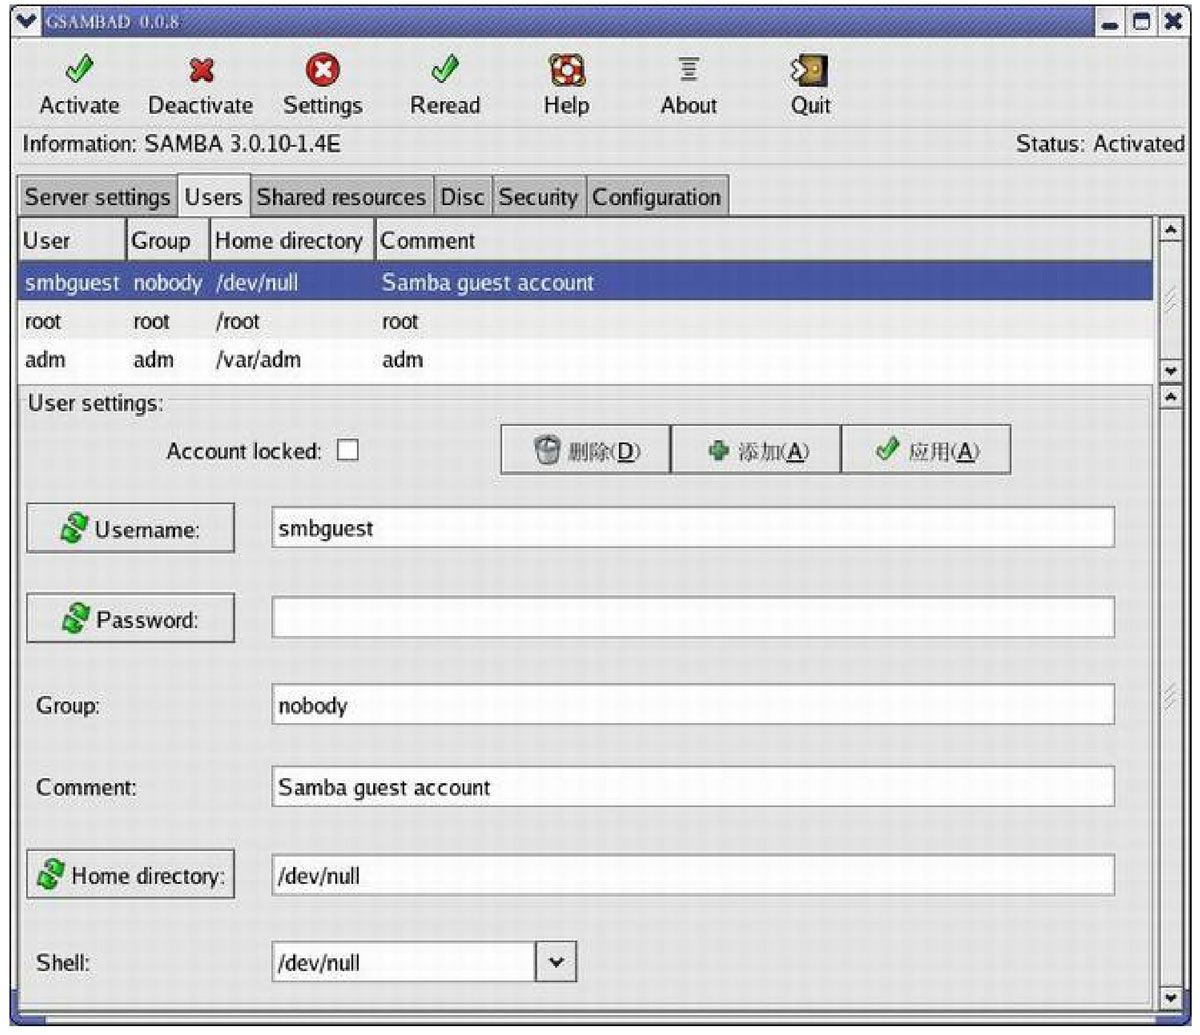Sort by the Home directory column header
This screenshot has width=1200, height=1035.
coord(290,241)
